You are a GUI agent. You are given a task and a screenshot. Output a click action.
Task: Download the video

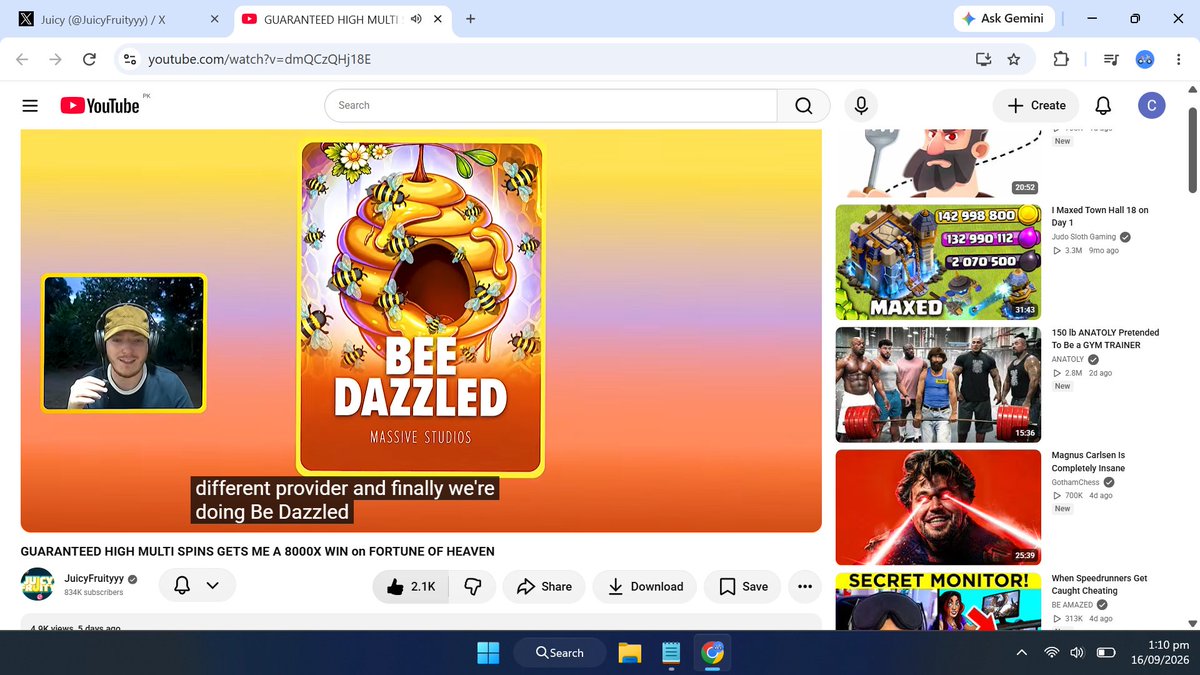point(645,586)
